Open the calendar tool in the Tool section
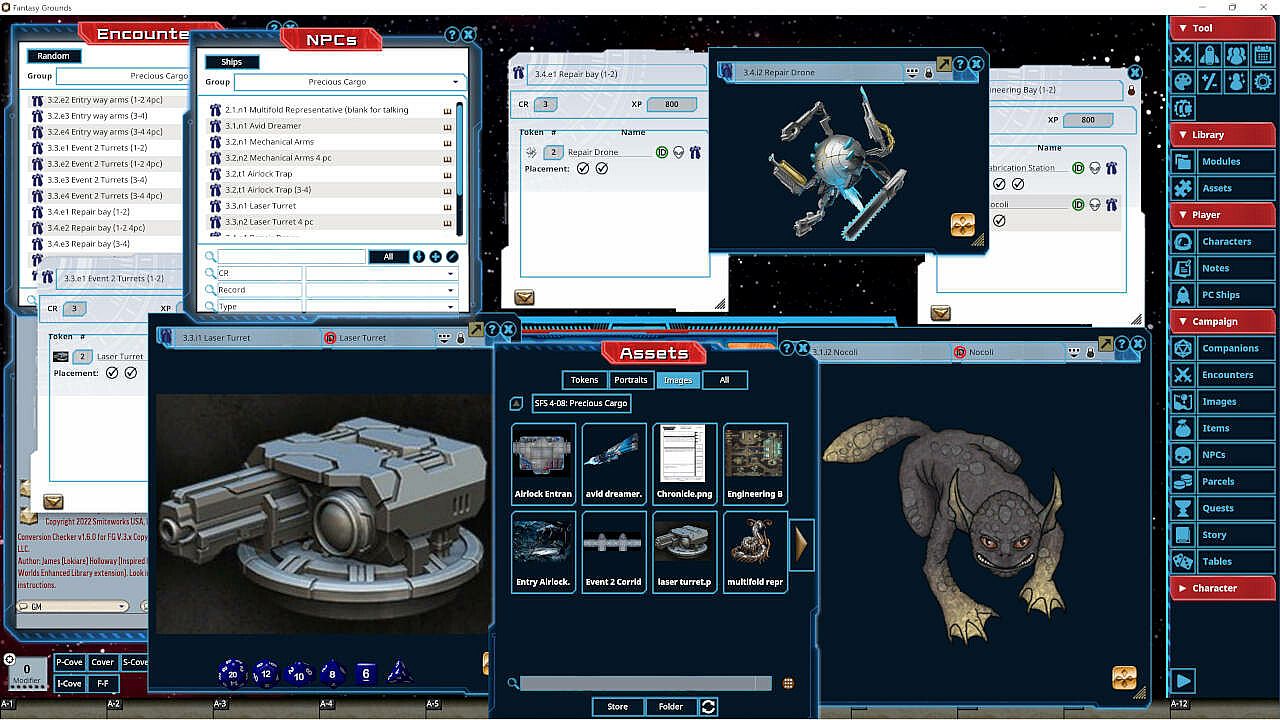 (x=1264, y=55)
